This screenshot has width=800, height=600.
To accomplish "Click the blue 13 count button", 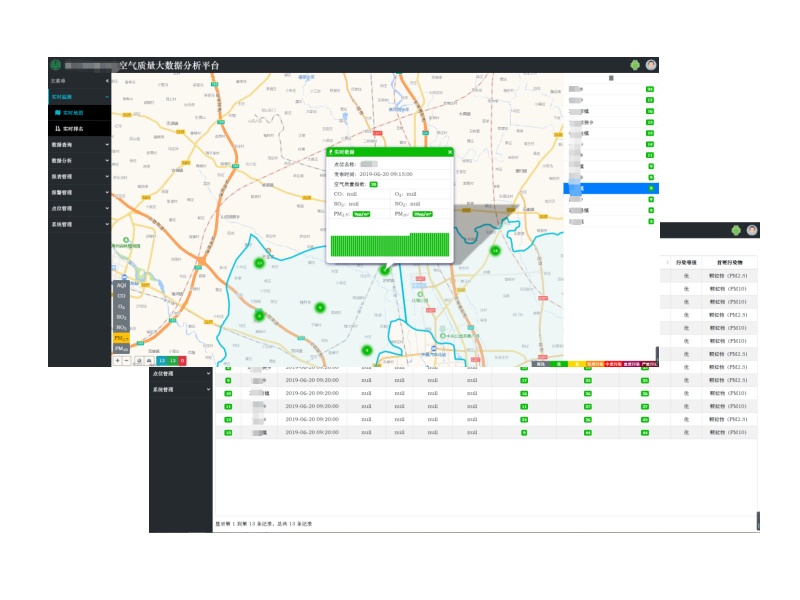I will tap(161, 360).
